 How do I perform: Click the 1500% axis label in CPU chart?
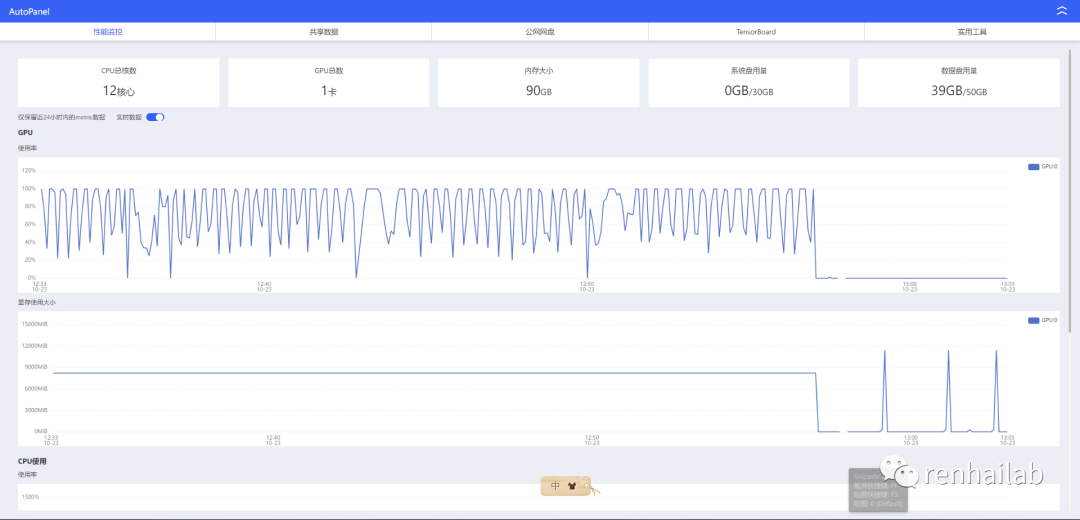pos(30,497)
